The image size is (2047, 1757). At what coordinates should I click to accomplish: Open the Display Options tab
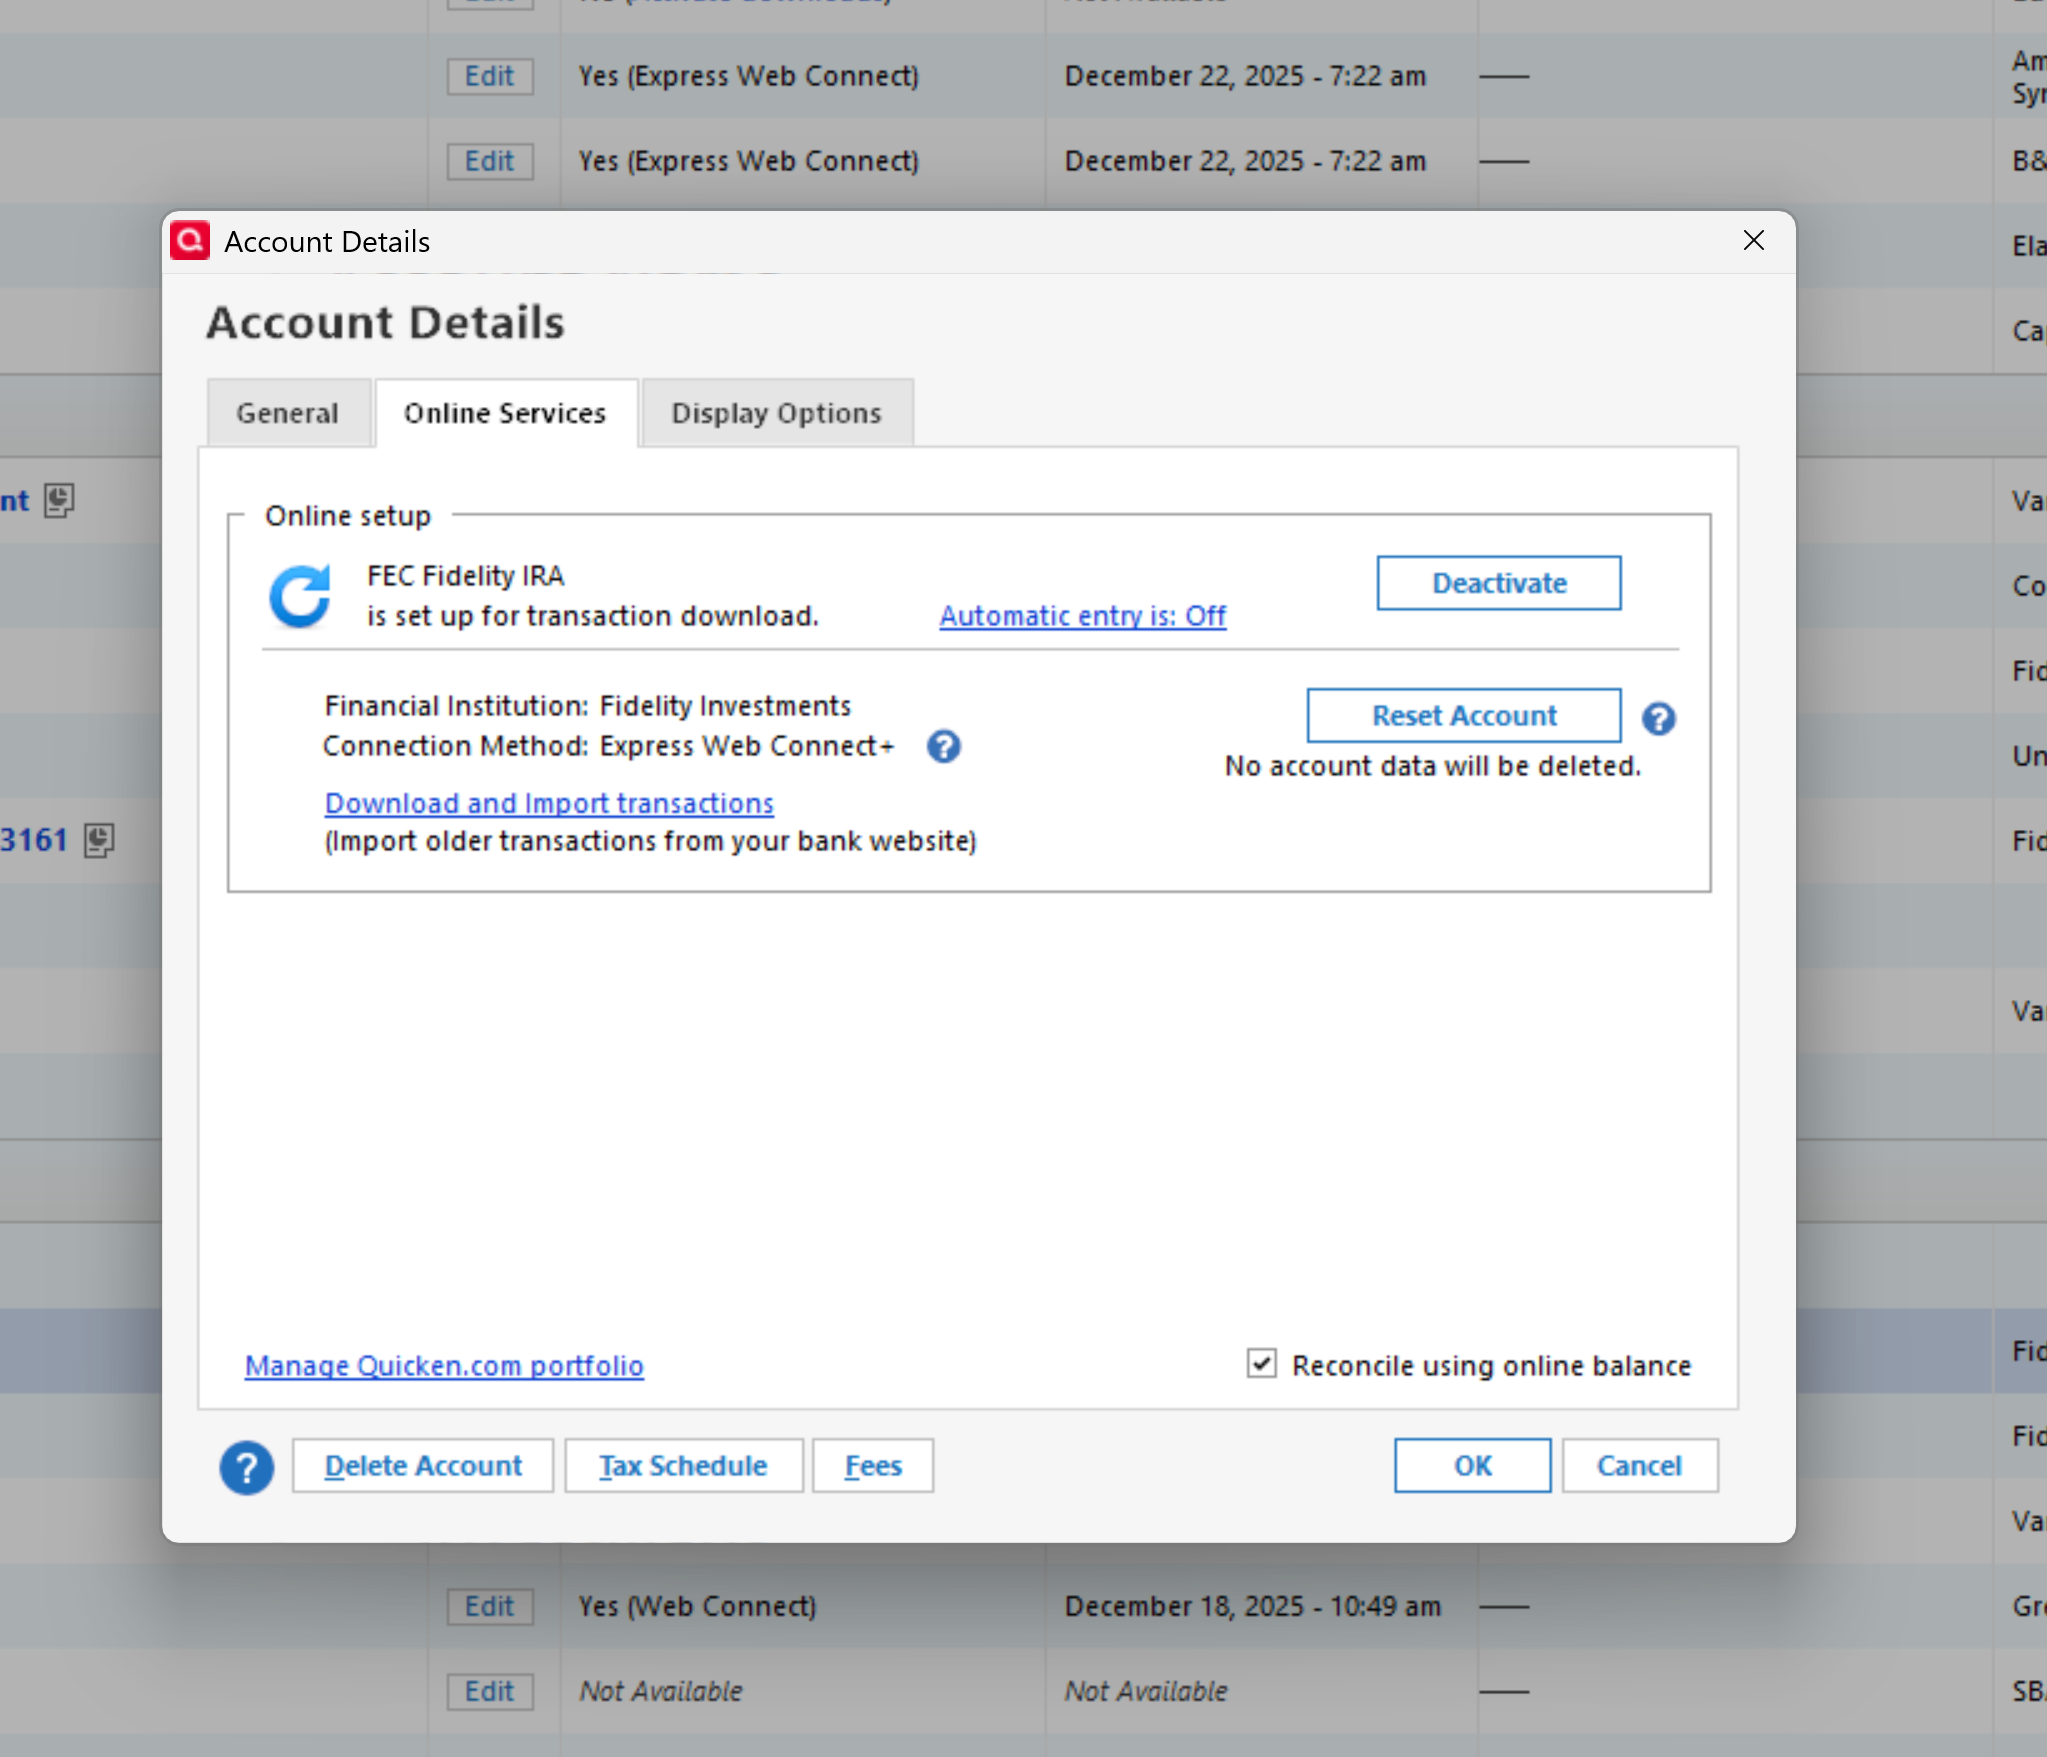pos(776,413)
